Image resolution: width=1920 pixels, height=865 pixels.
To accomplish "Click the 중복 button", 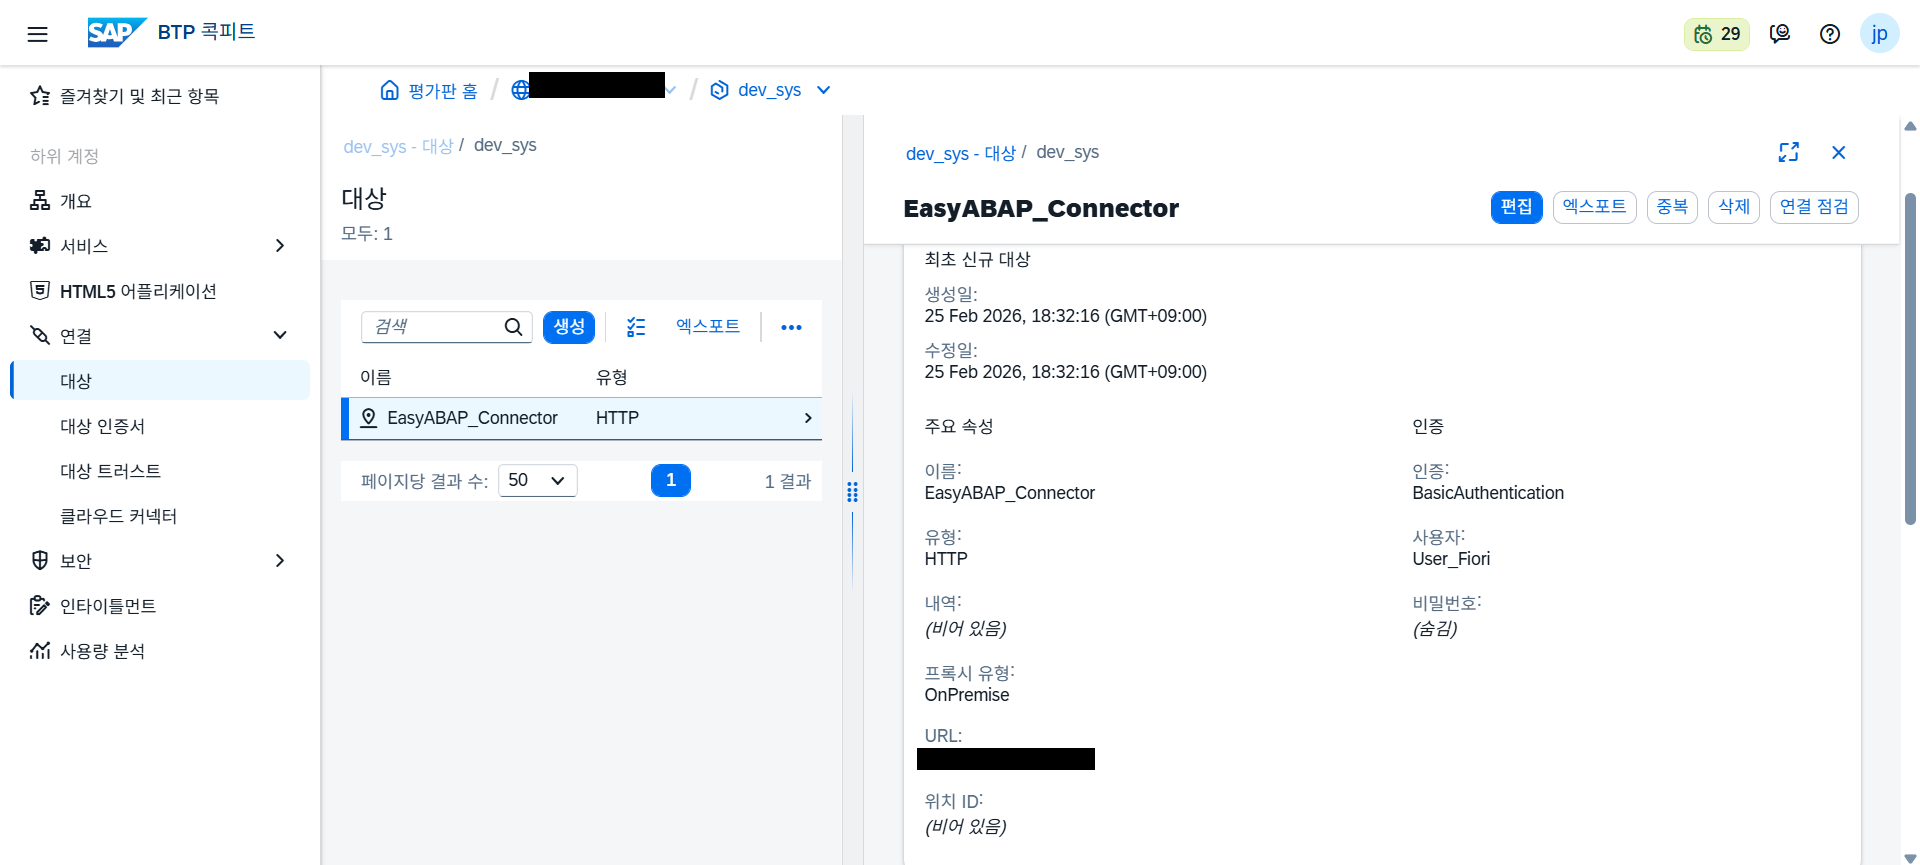I will pos(1672,207).
